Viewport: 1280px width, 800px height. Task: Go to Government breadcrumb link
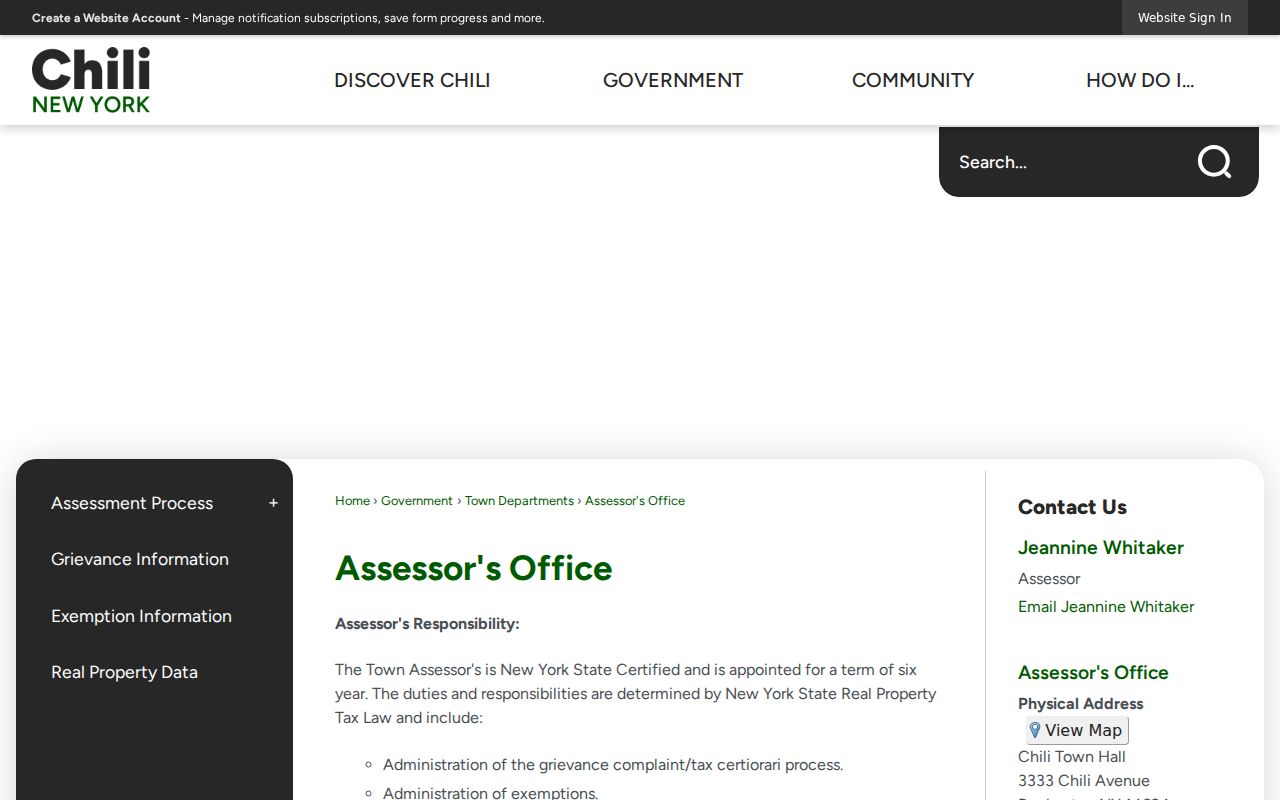(x=417, y=501)
